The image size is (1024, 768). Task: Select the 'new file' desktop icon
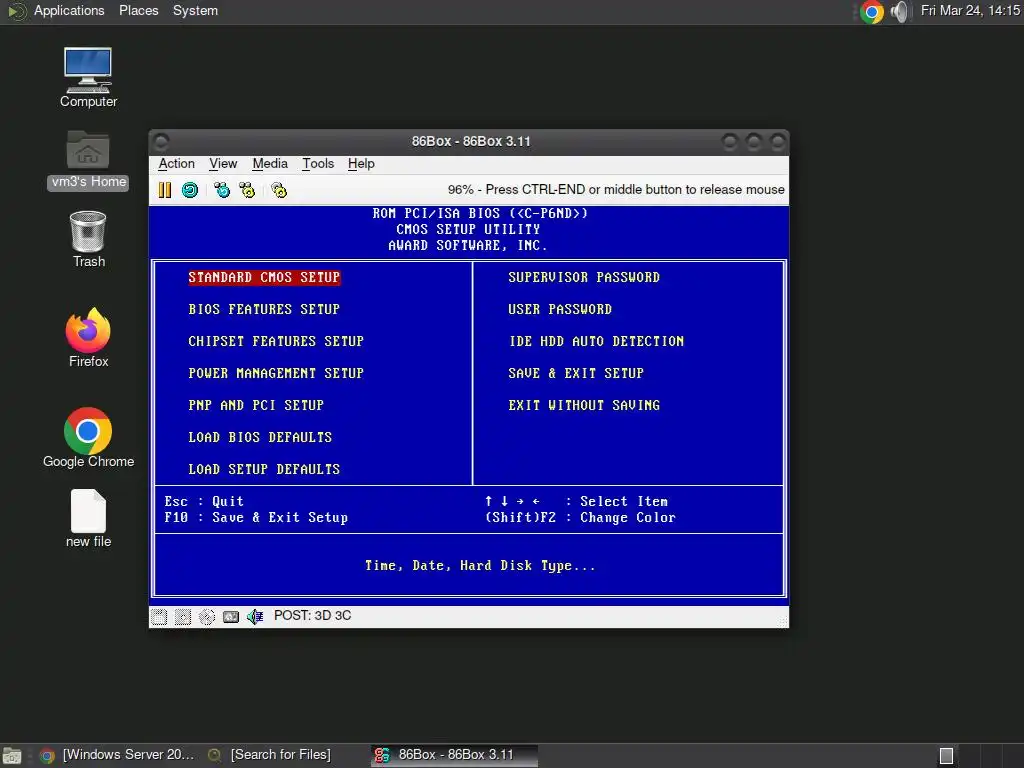(x=88, y=519)
